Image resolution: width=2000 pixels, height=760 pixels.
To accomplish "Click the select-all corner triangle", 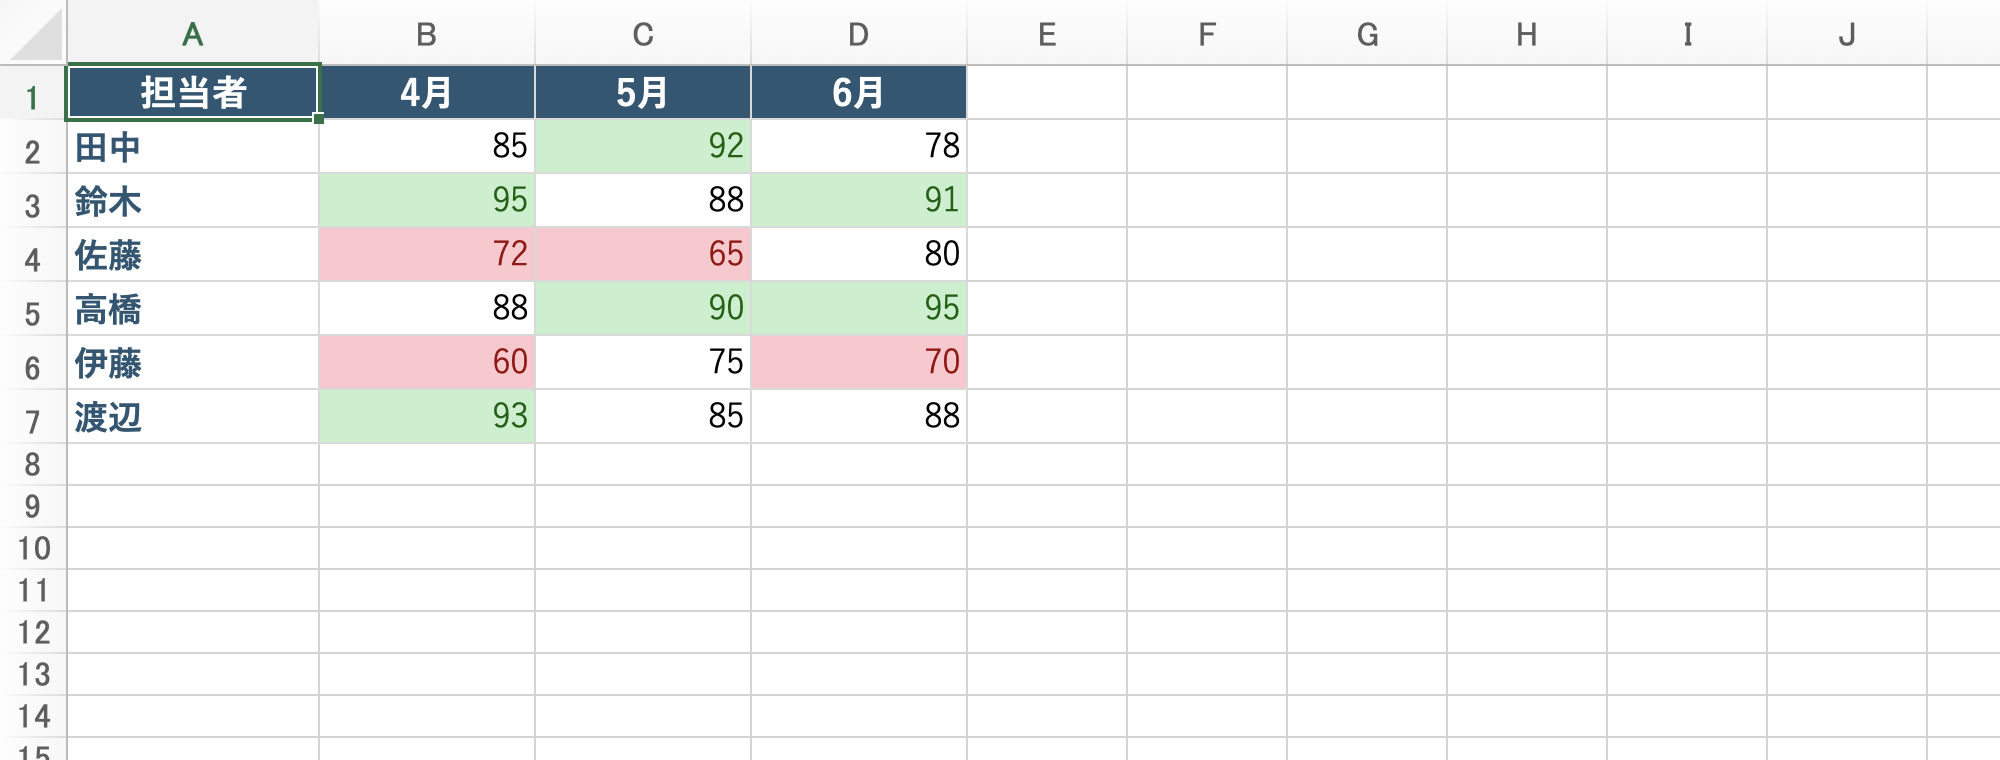I will [38, 38].
